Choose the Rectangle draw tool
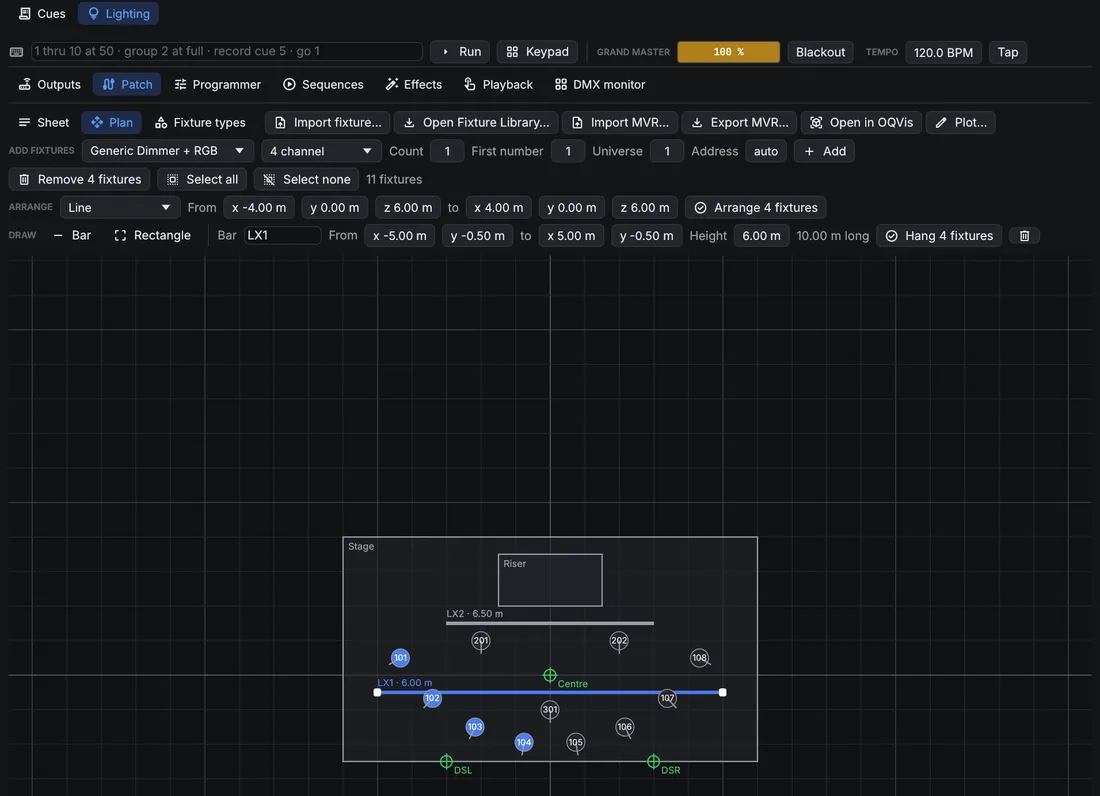 point(152,236)
